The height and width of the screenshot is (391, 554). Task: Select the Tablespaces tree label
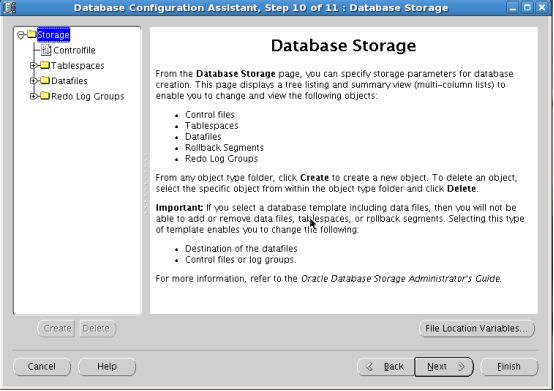[x=77, y=65]
